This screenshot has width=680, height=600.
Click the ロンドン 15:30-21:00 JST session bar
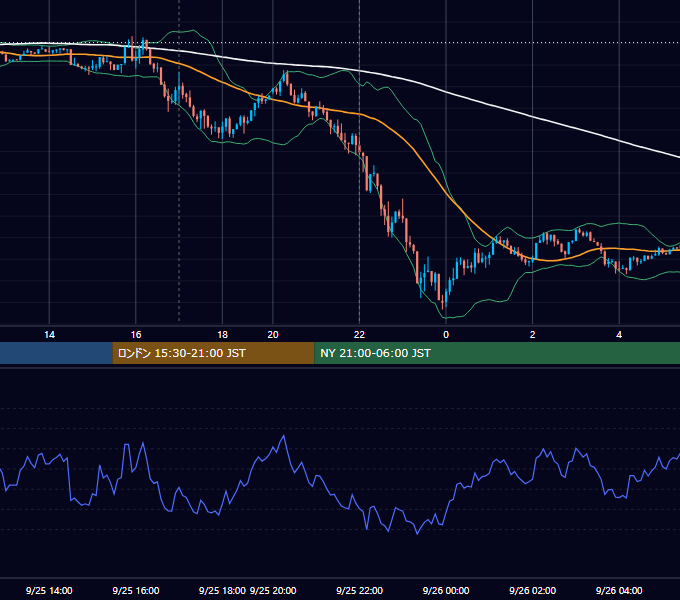click(x=213, y=353)
